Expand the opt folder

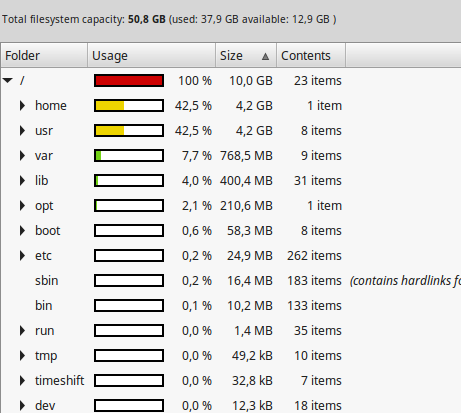(x=22, y=206)
